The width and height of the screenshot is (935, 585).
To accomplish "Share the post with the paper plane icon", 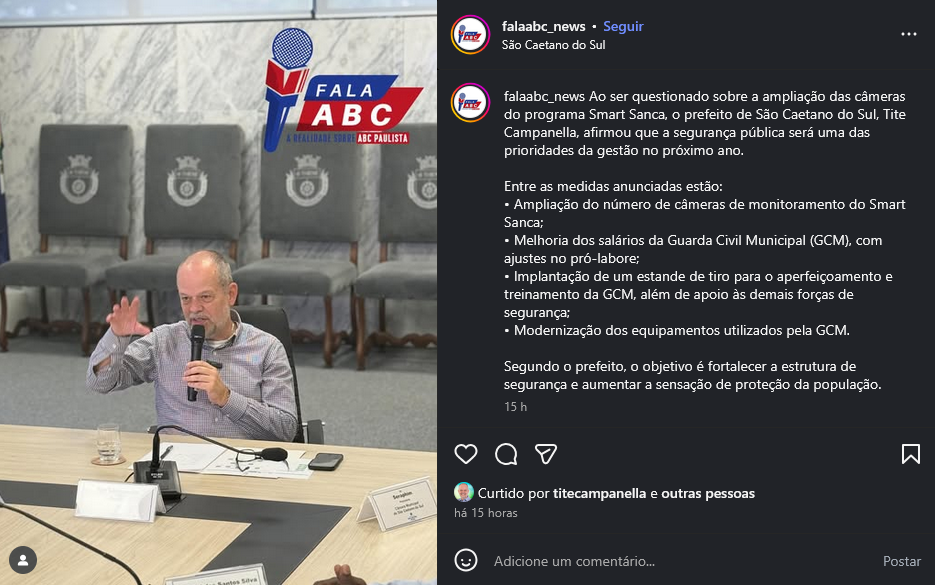I will 546,454.
